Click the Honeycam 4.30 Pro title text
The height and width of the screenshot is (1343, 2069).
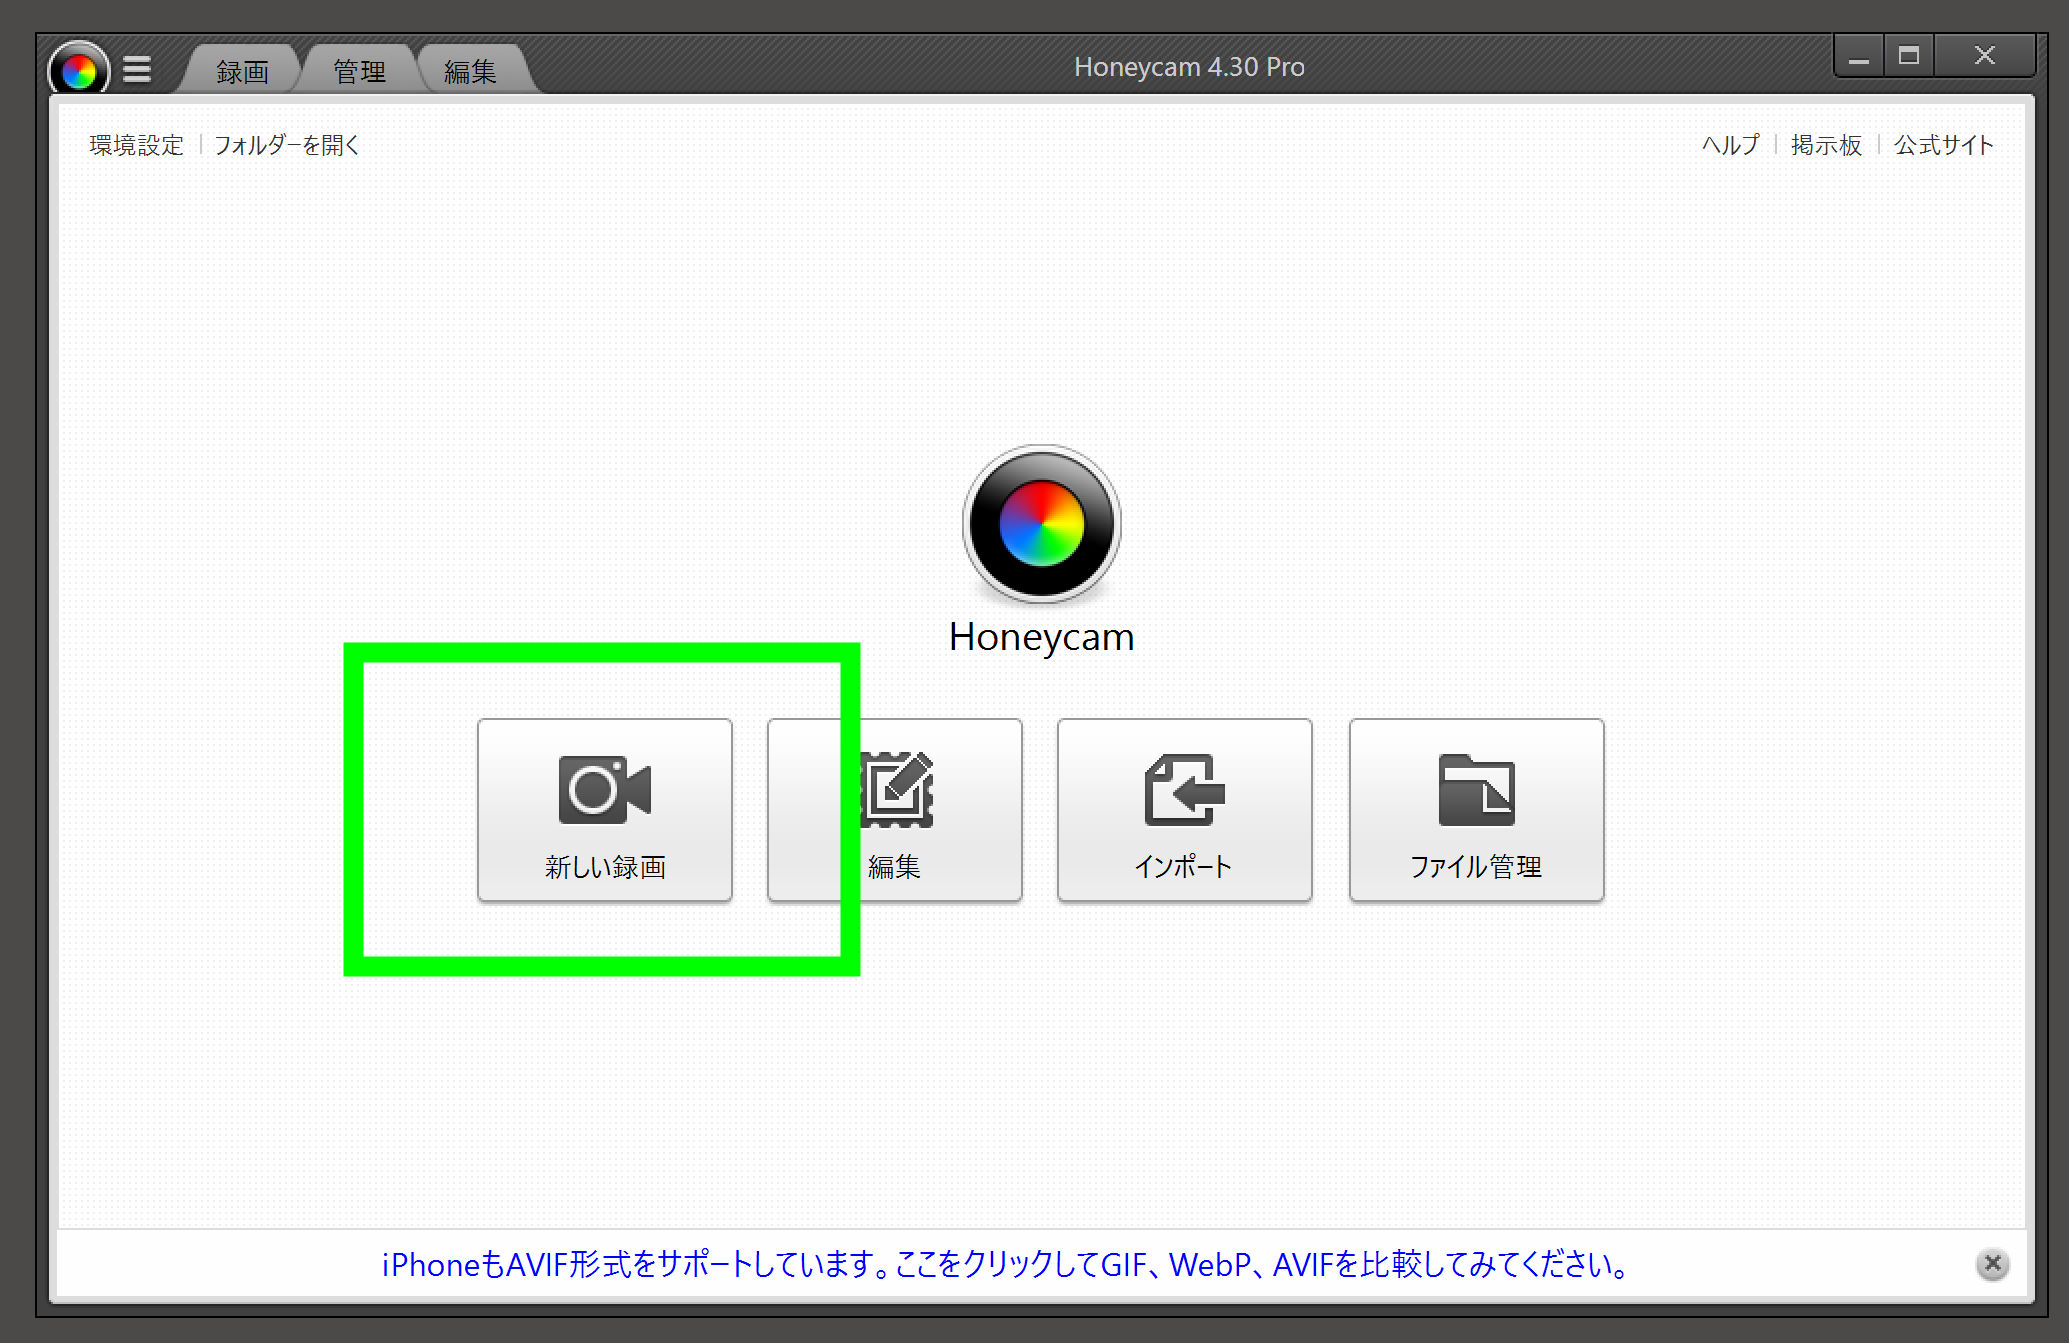point(1188,67)
